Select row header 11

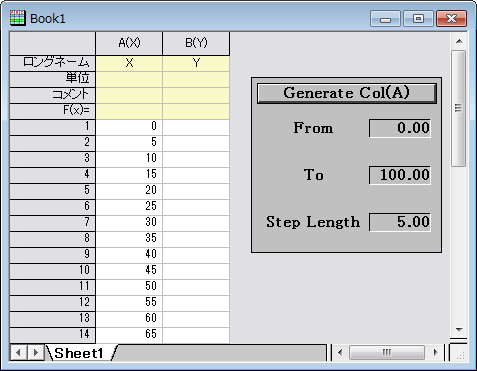coord(53,287)
